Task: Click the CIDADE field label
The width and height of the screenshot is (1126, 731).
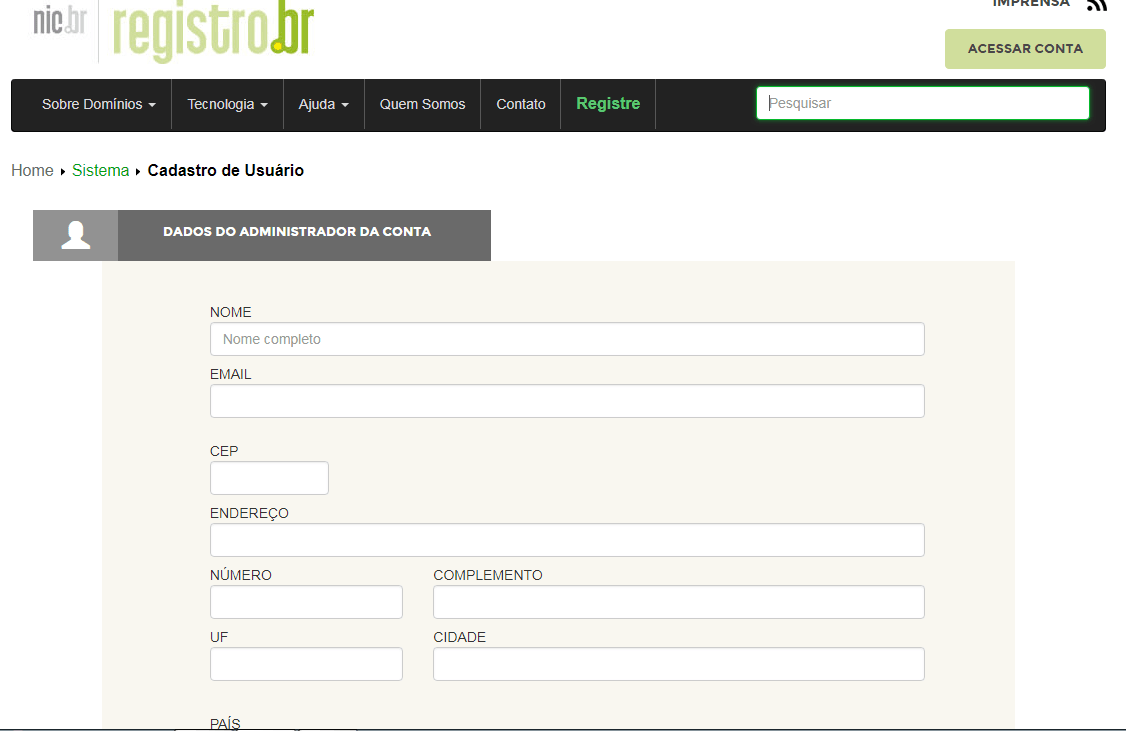Action: [x=460, y=637]
